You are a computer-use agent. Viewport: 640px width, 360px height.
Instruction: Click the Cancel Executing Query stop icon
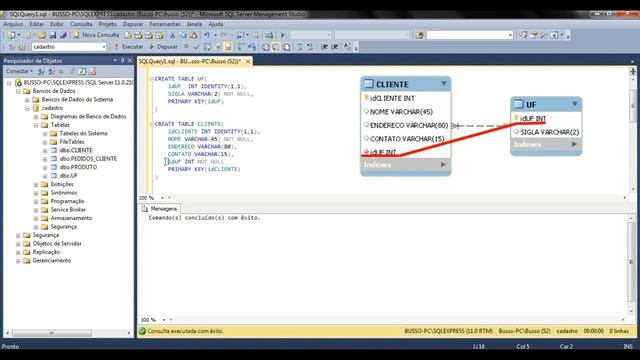pos(186,47)
